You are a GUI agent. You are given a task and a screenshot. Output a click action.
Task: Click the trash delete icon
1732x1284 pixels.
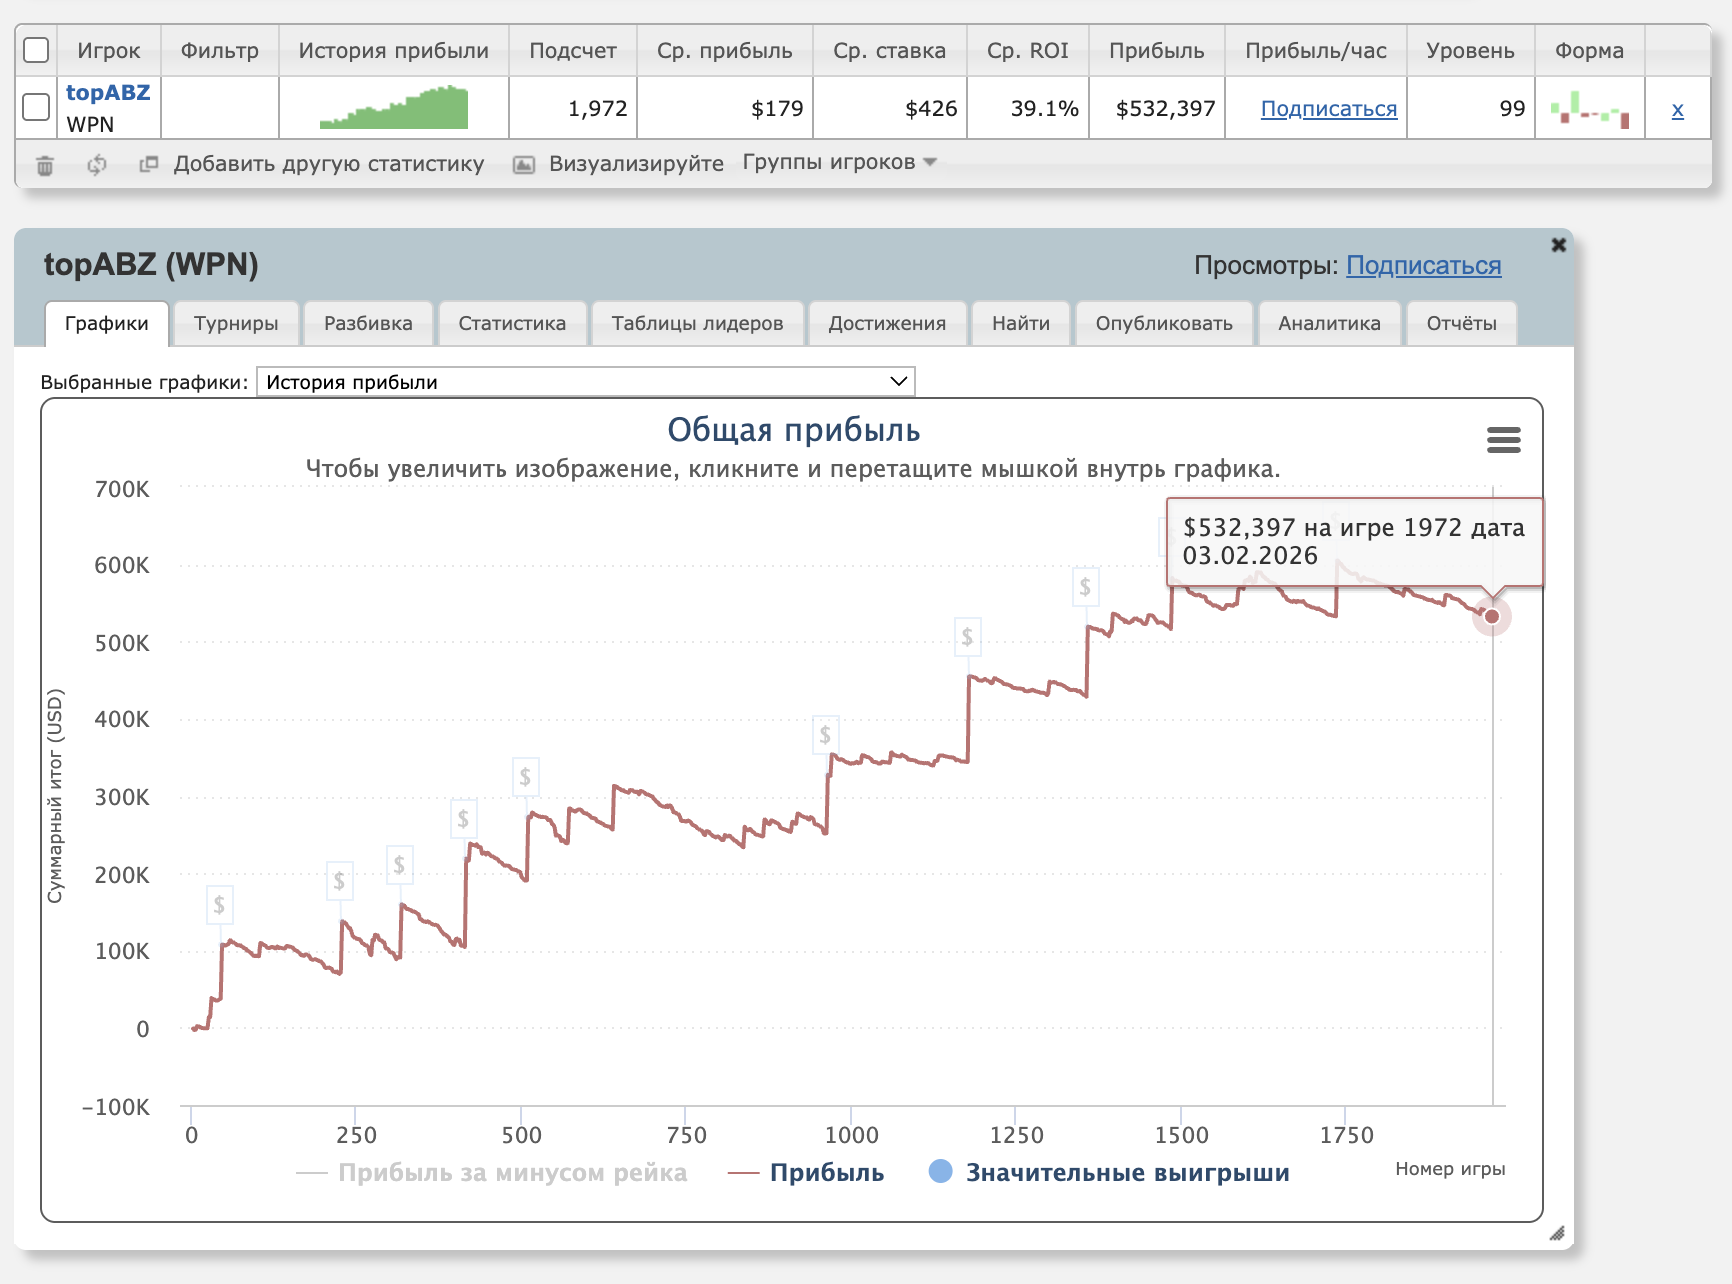coord(45,165)
